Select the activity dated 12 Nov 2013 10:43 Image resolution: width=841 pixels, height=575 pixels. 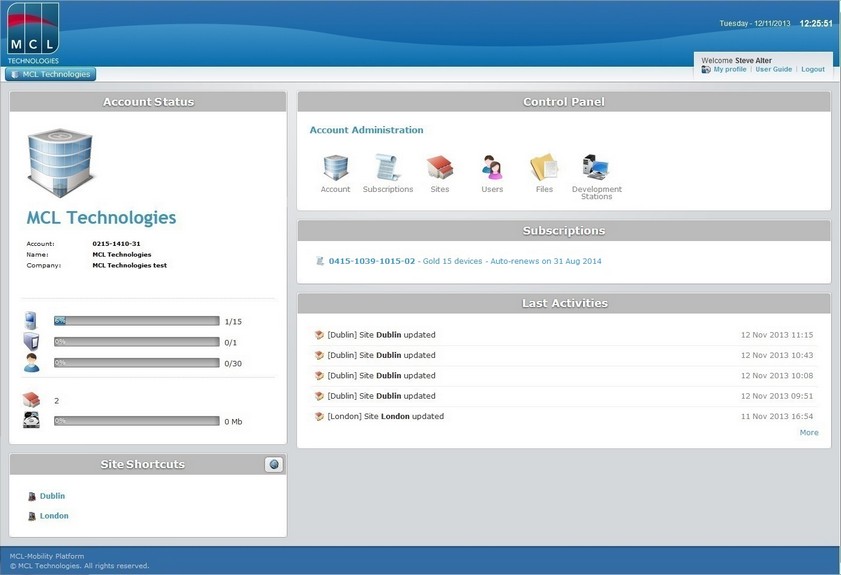[x=564, y=355]
